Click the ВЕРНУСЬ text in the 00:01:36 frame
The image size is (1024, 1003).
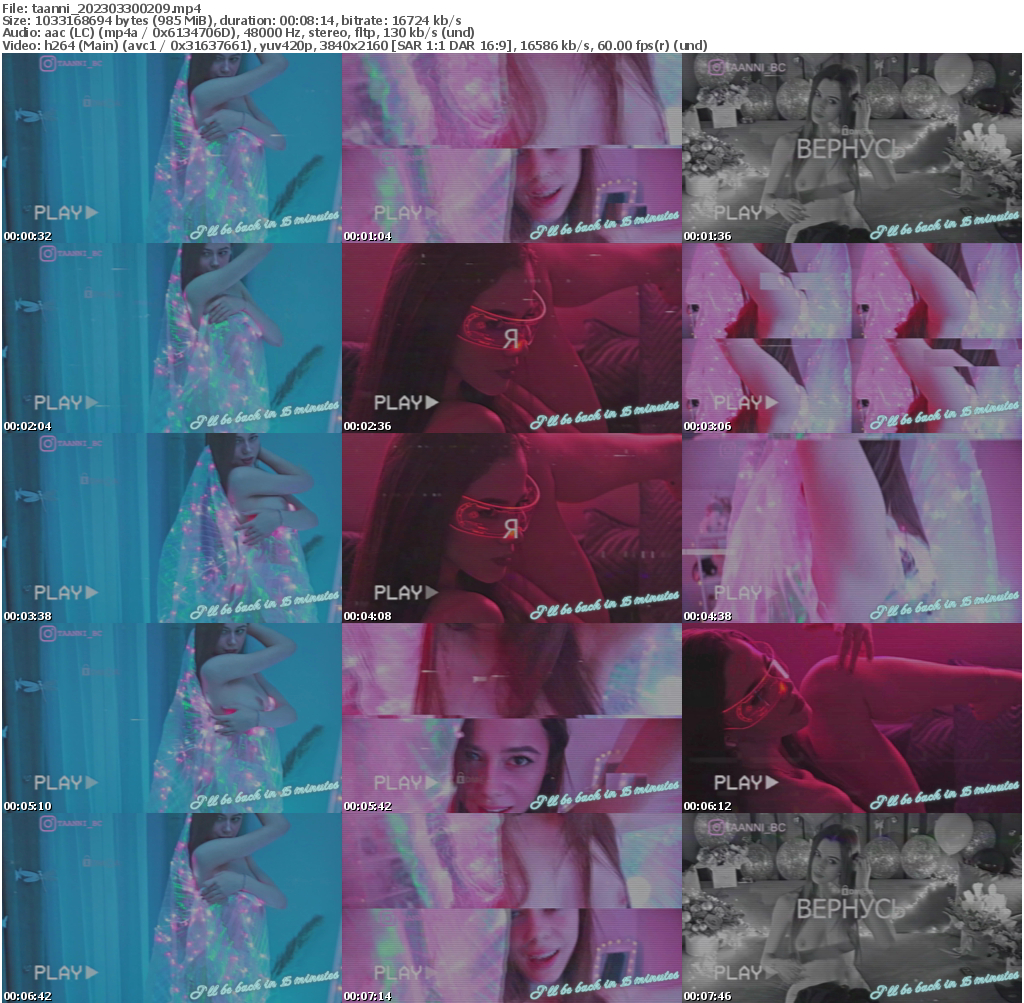tap(850, 150)
